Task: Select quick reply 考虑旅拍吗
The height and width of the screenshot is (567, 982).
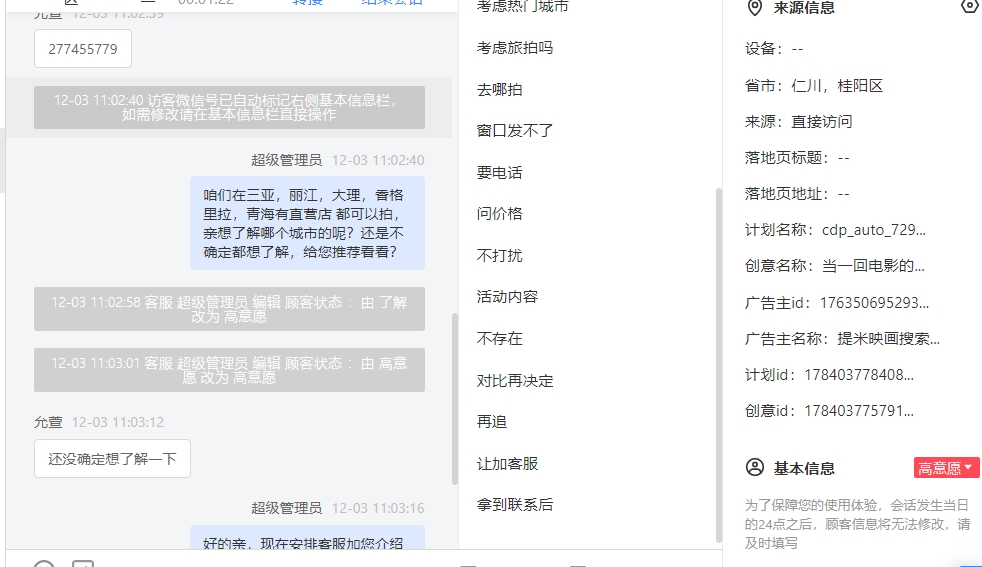Action: click(x=515, y=48)
